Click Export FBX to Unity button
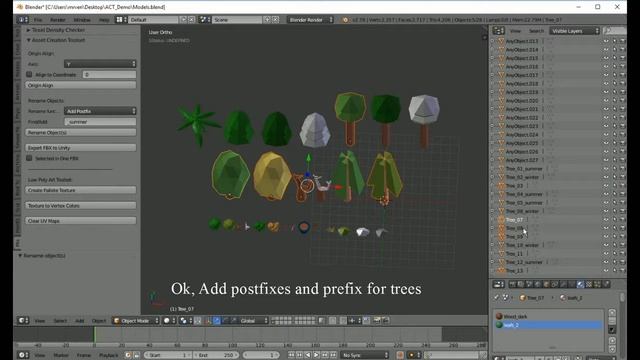 coord(80,148)
